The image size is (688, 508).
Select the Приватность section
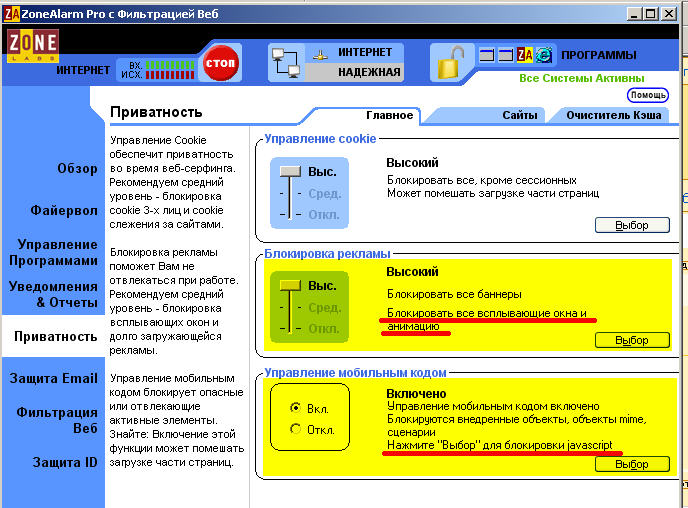point(56,336)
